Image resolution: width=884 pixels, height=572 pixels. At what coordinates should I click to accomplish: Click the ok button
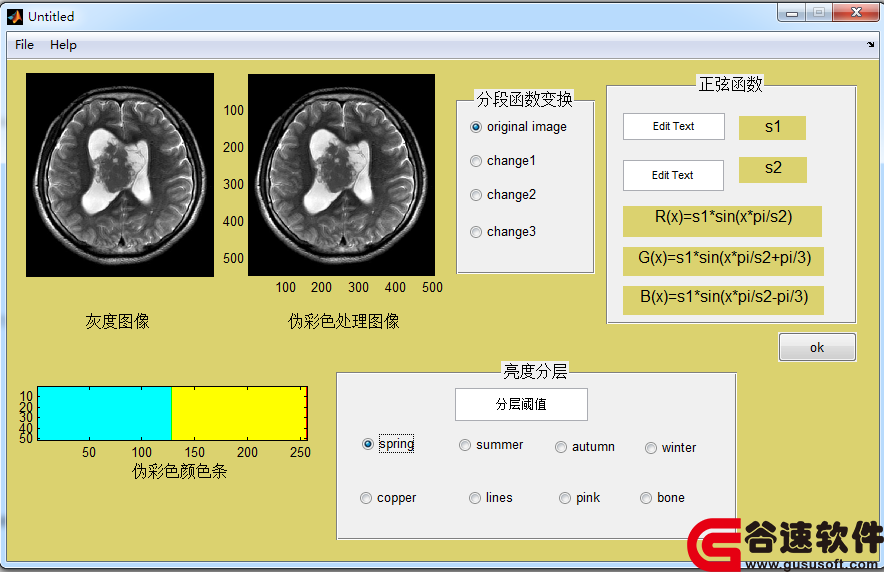817,347
